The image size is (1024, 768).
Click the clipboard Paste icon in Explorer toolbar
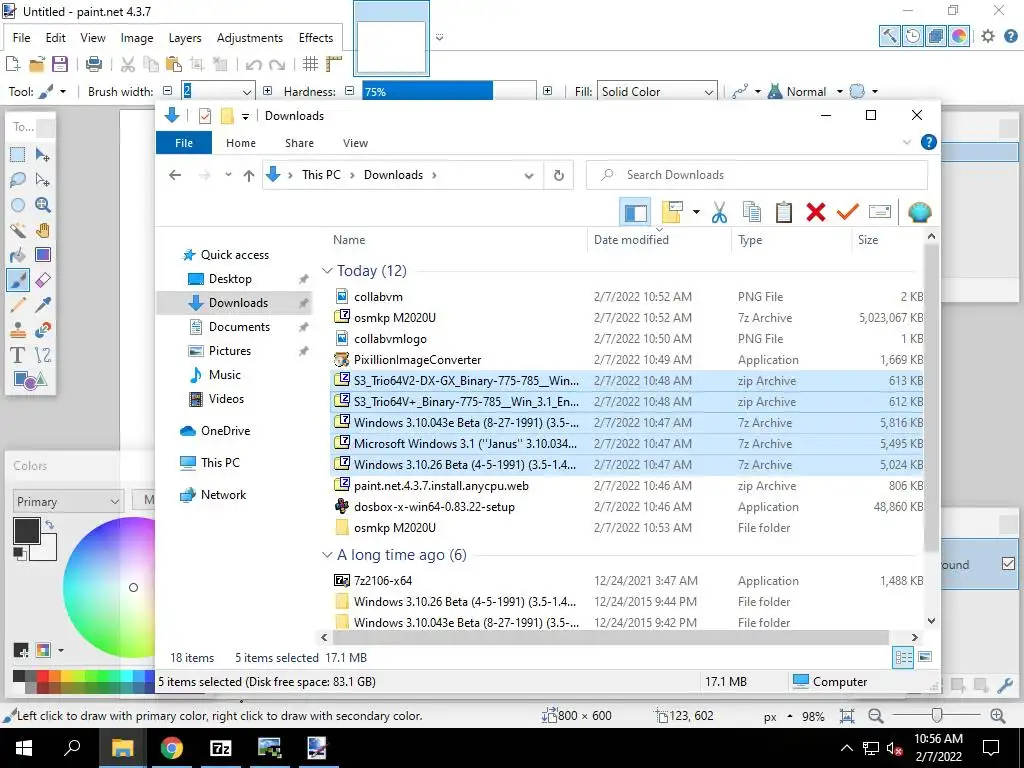coord(784,212)
